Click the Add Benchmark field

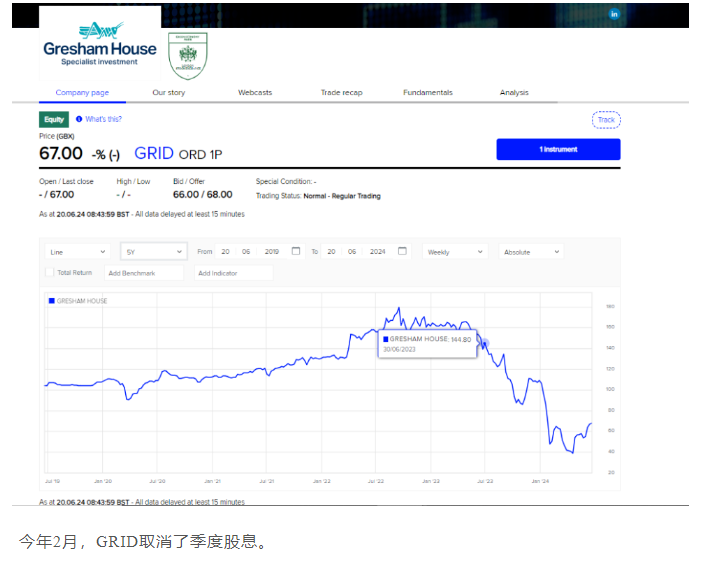(x=144, y=273)
